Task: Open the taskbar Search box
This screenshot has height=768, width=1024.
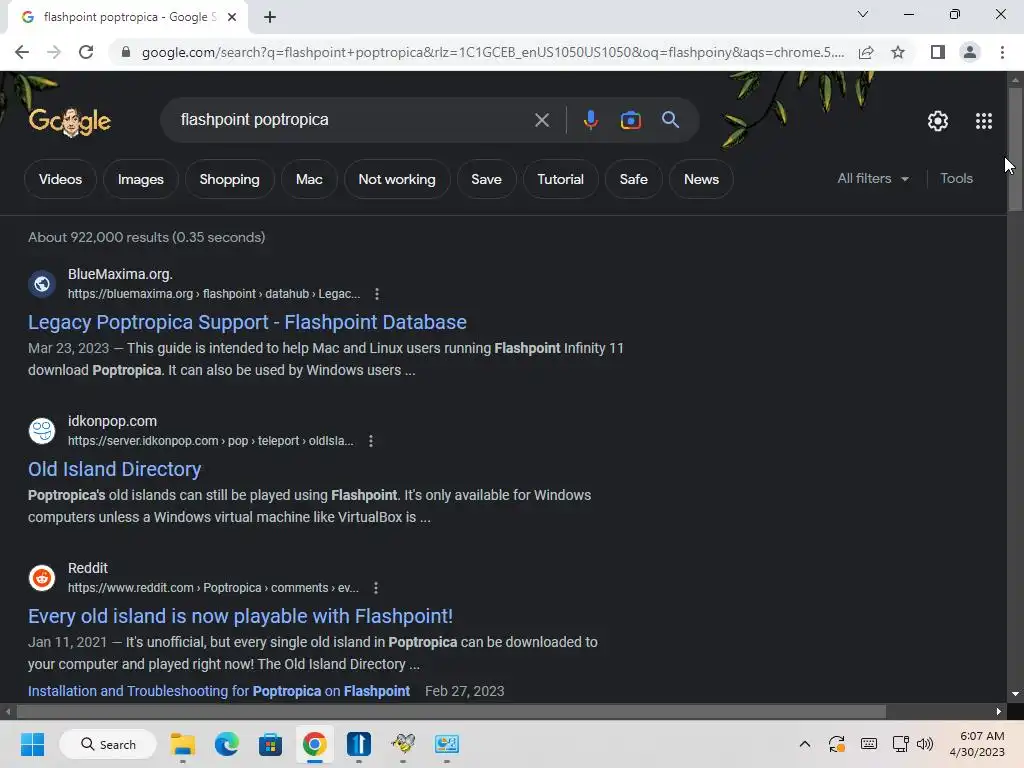Action: pos(108,744)
